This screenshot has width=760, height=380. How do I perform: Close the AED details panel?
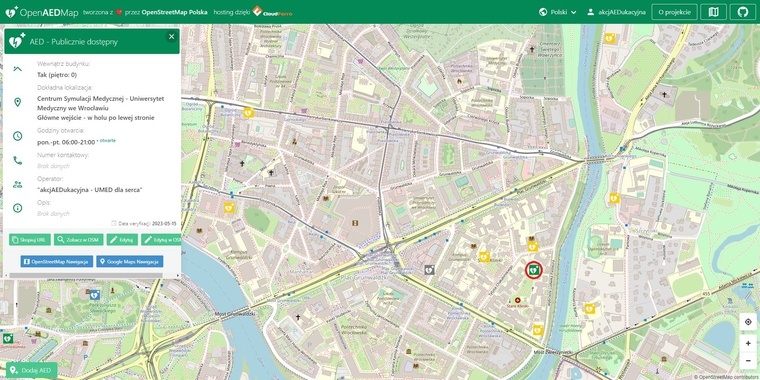[x=171, y=36]
